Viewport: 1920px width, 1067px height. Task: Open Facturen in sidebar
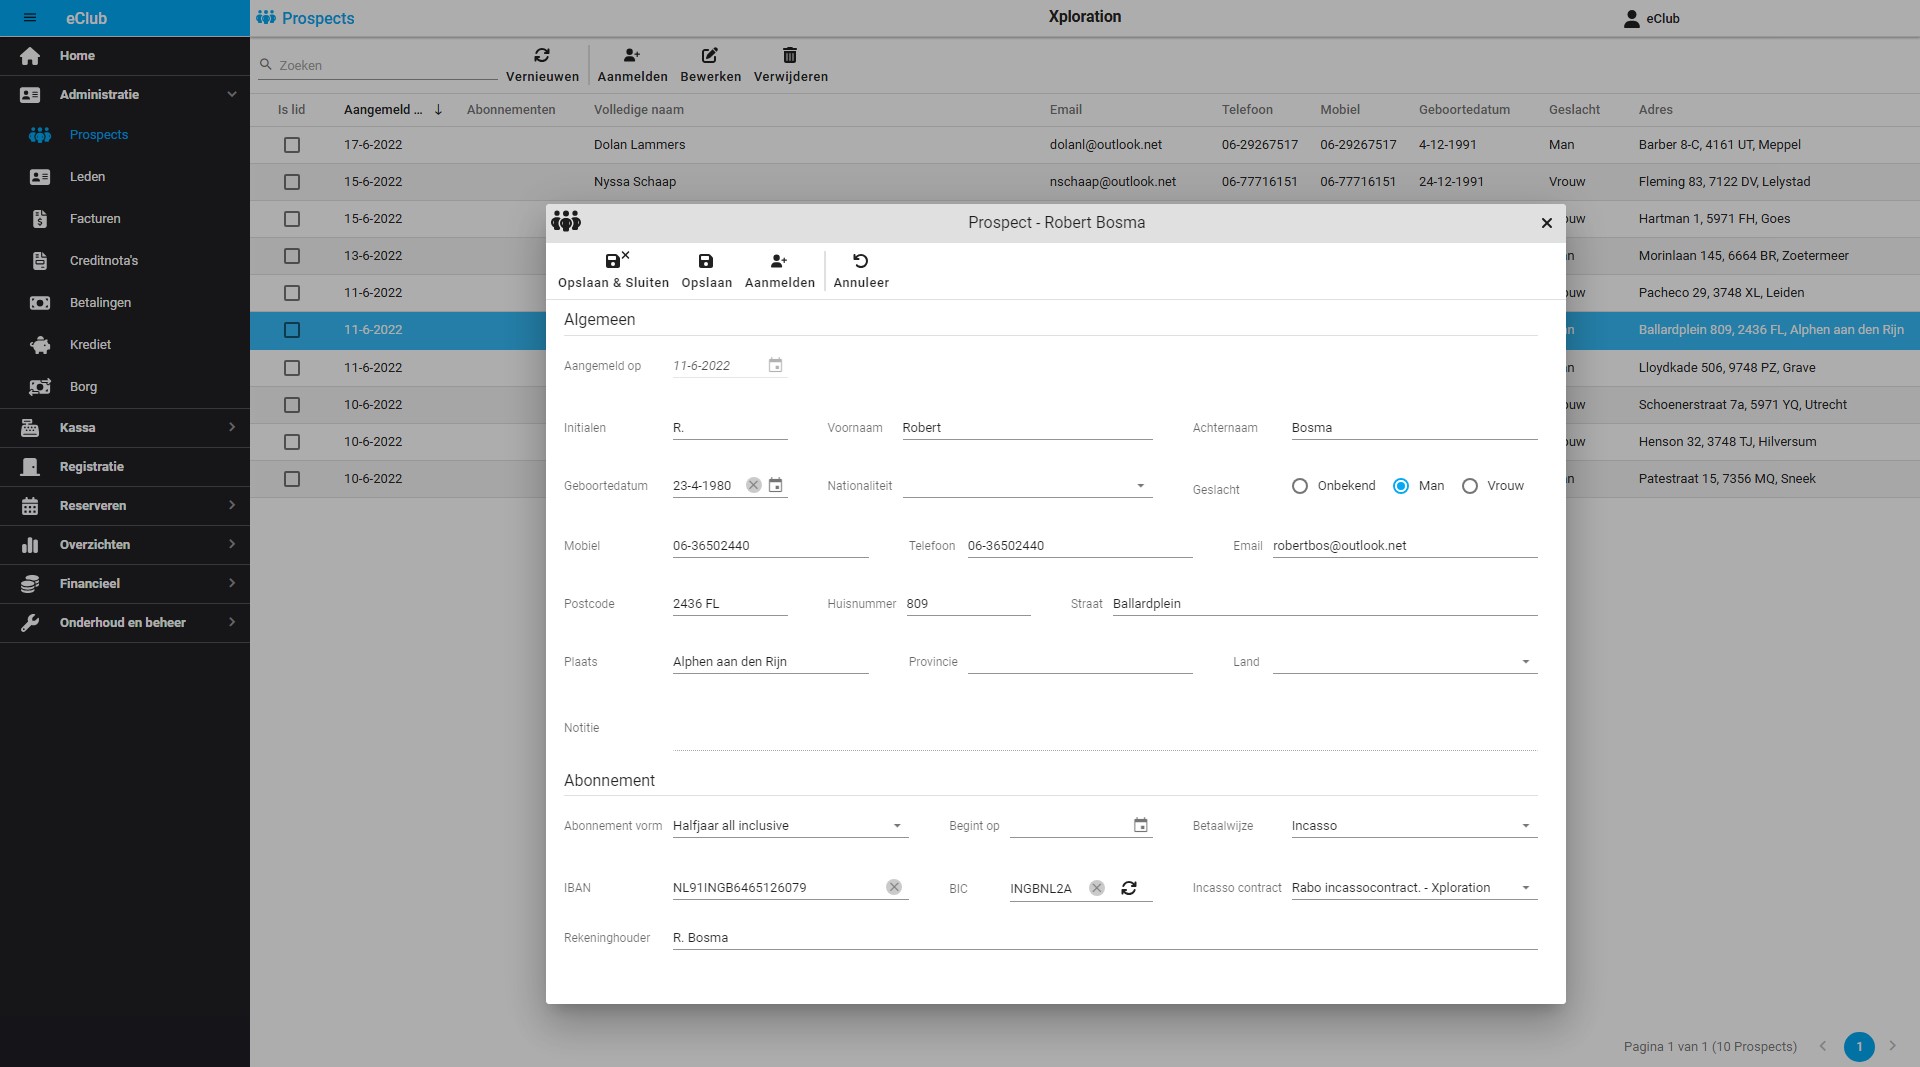click(124, 219)
